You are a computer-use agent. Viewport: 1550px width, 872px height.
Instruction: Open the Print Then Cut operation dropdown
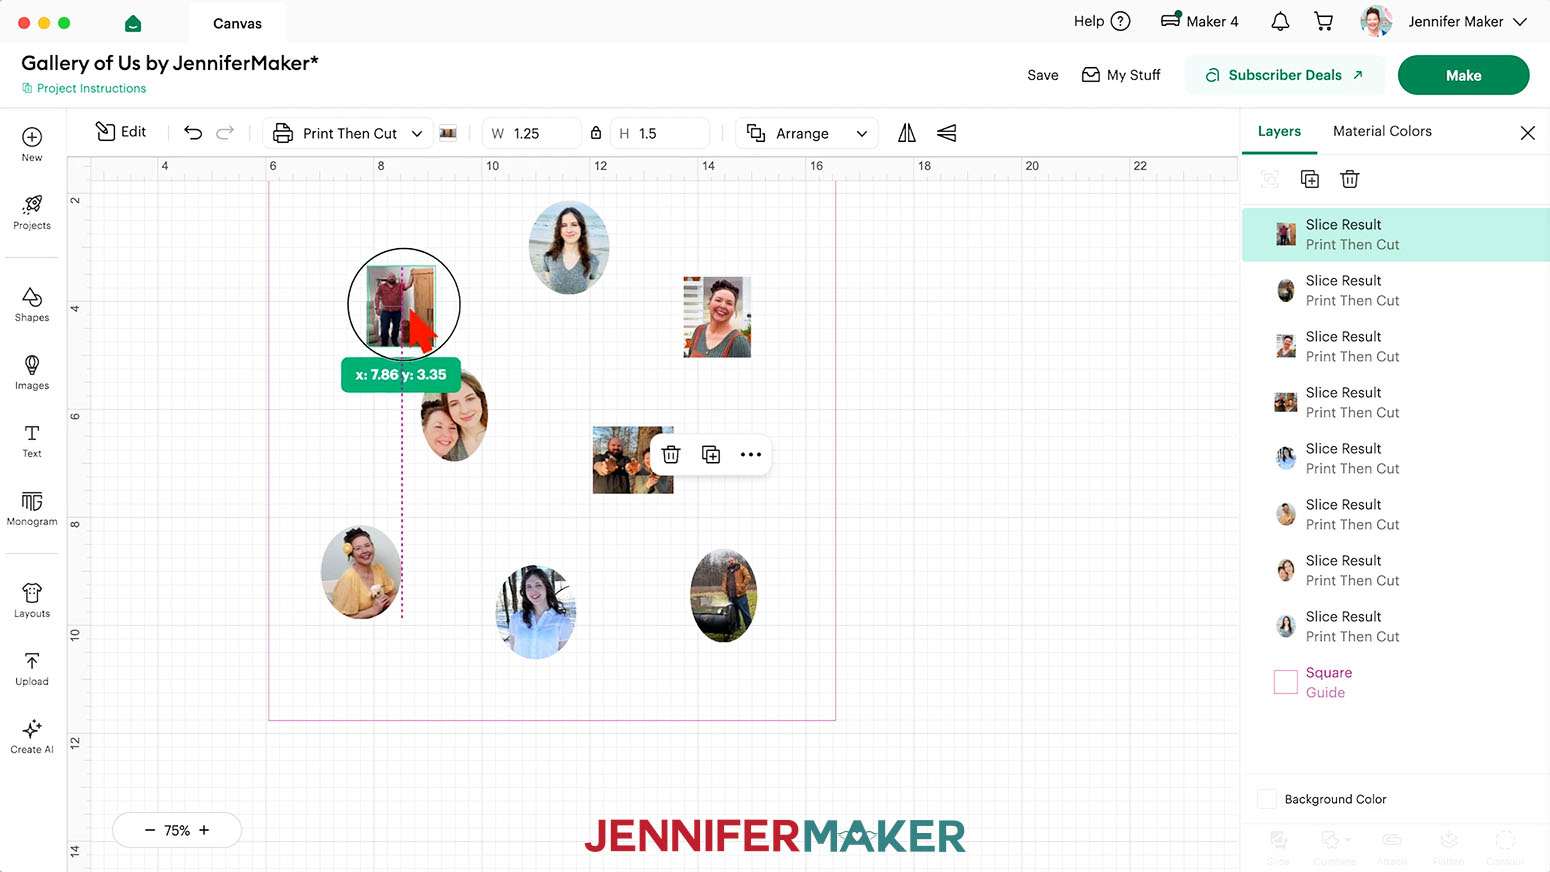(349, 133)
